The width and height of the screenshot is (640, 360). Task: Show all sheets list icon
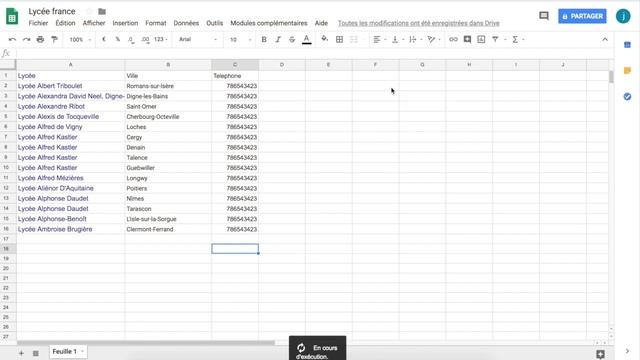[x=36, y=353]
